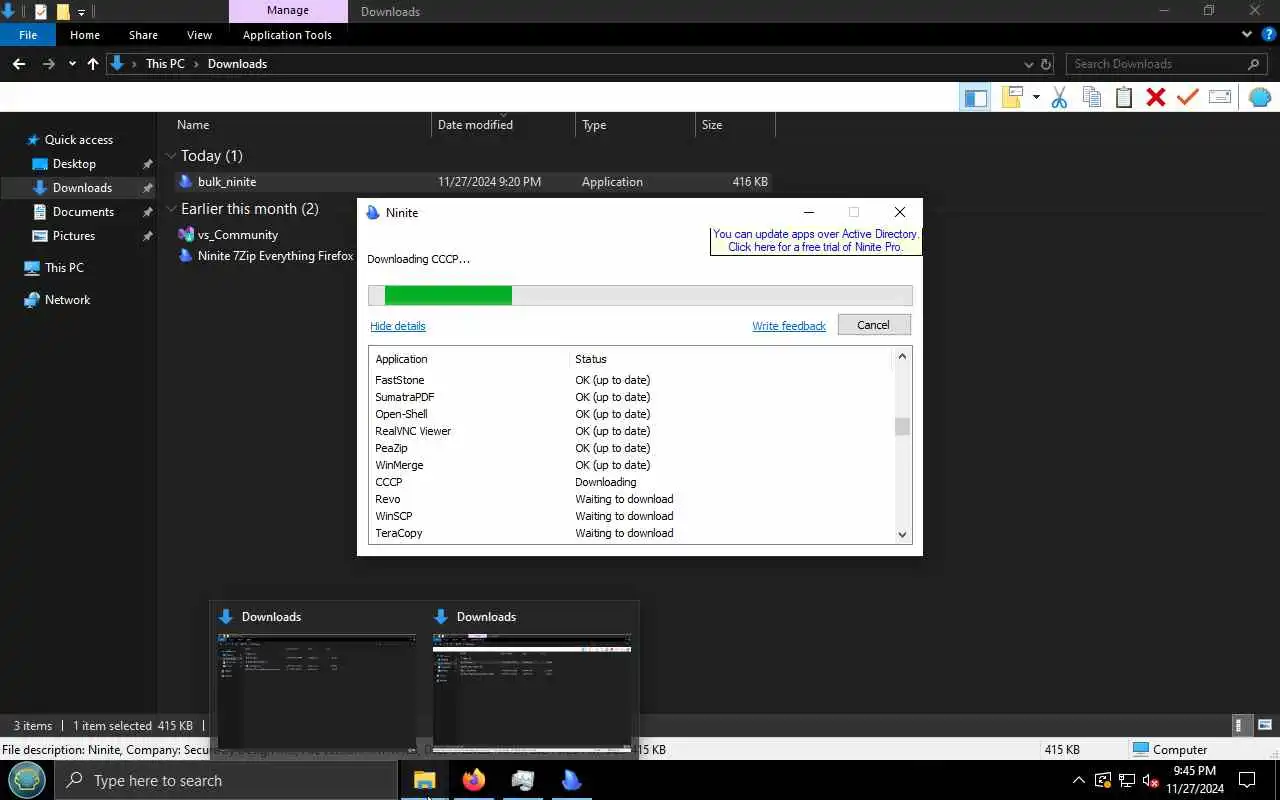Click the scissors Cut icon

click(1060, 97)
